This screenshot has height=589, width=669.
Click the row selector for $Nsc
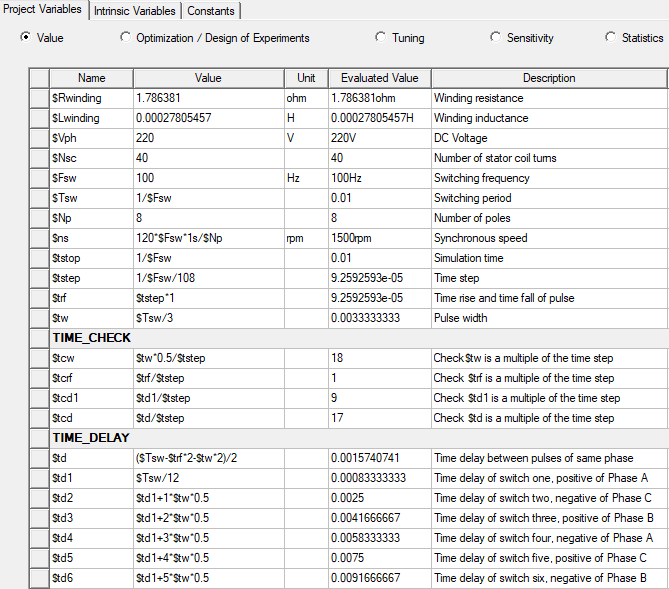pyautogui.click(x=39, y=158)
